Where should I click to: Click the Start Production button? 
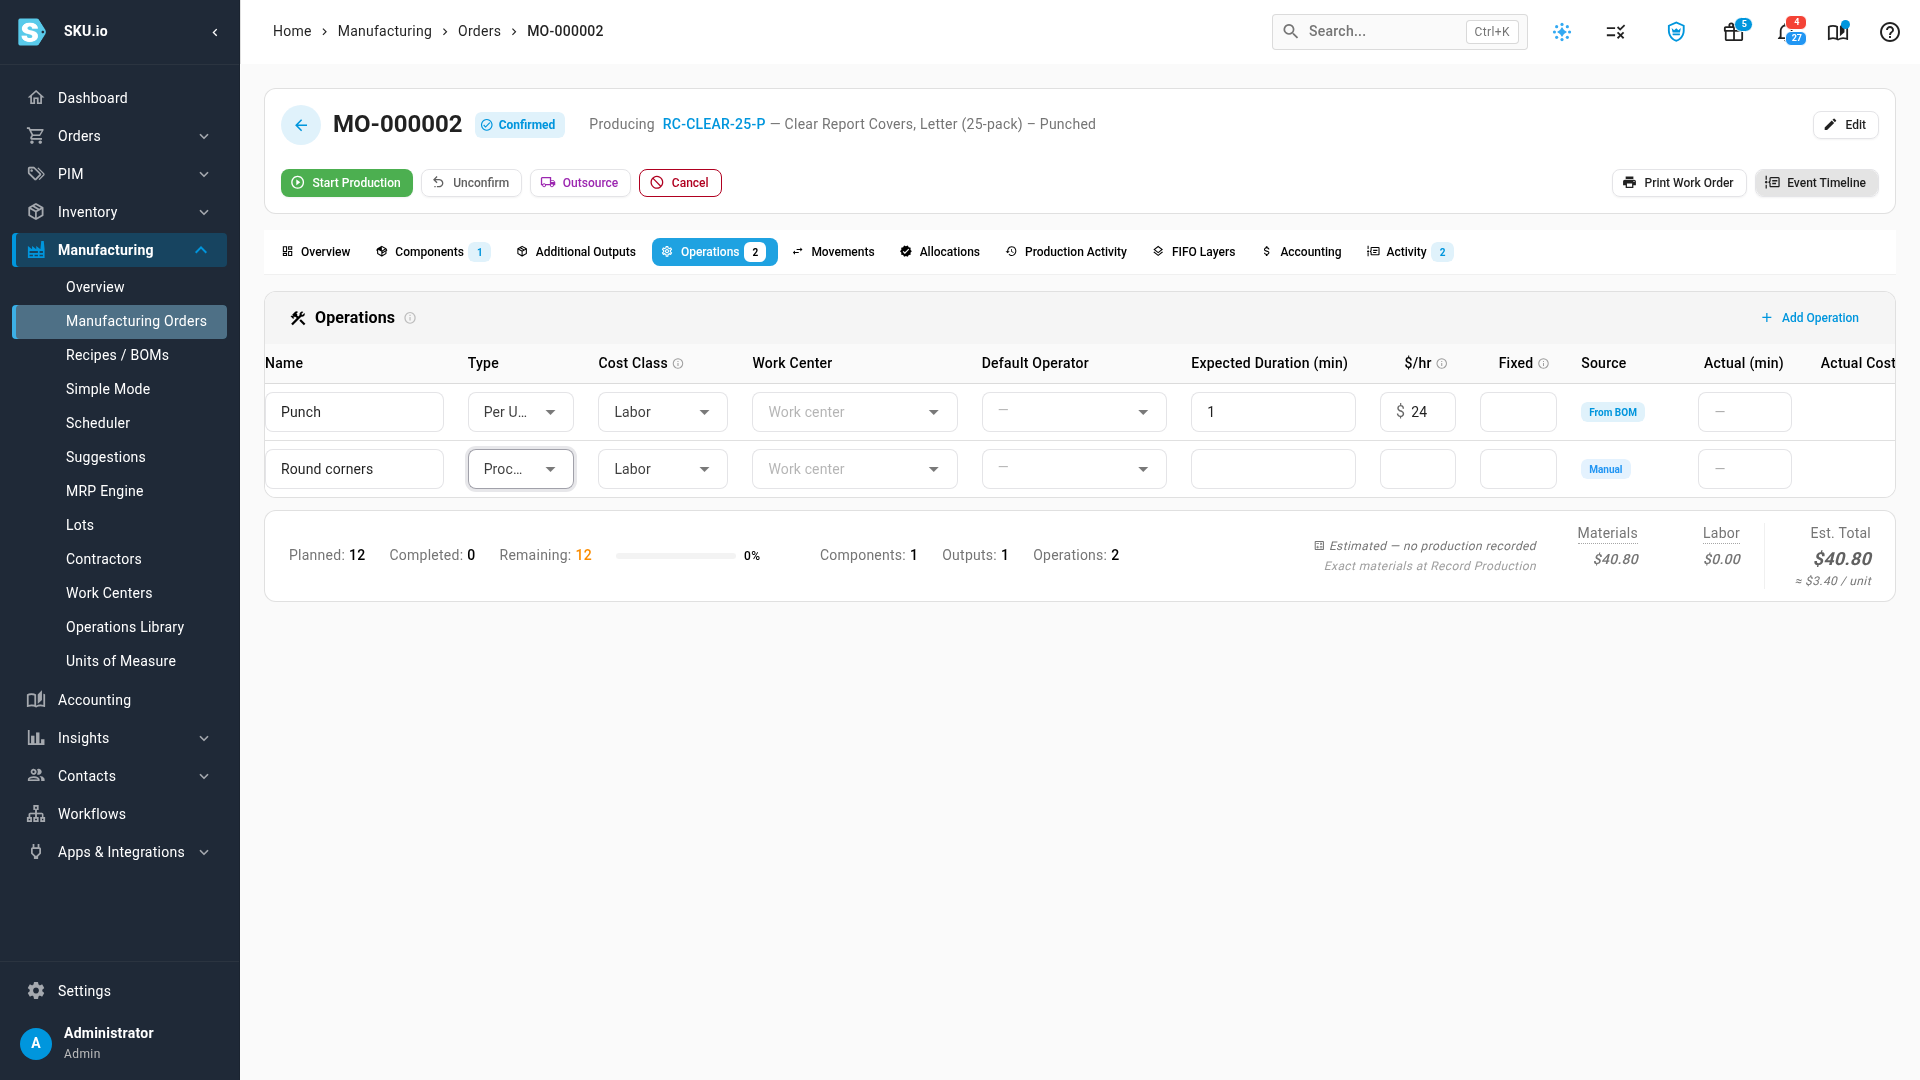(x=347, y=183)
